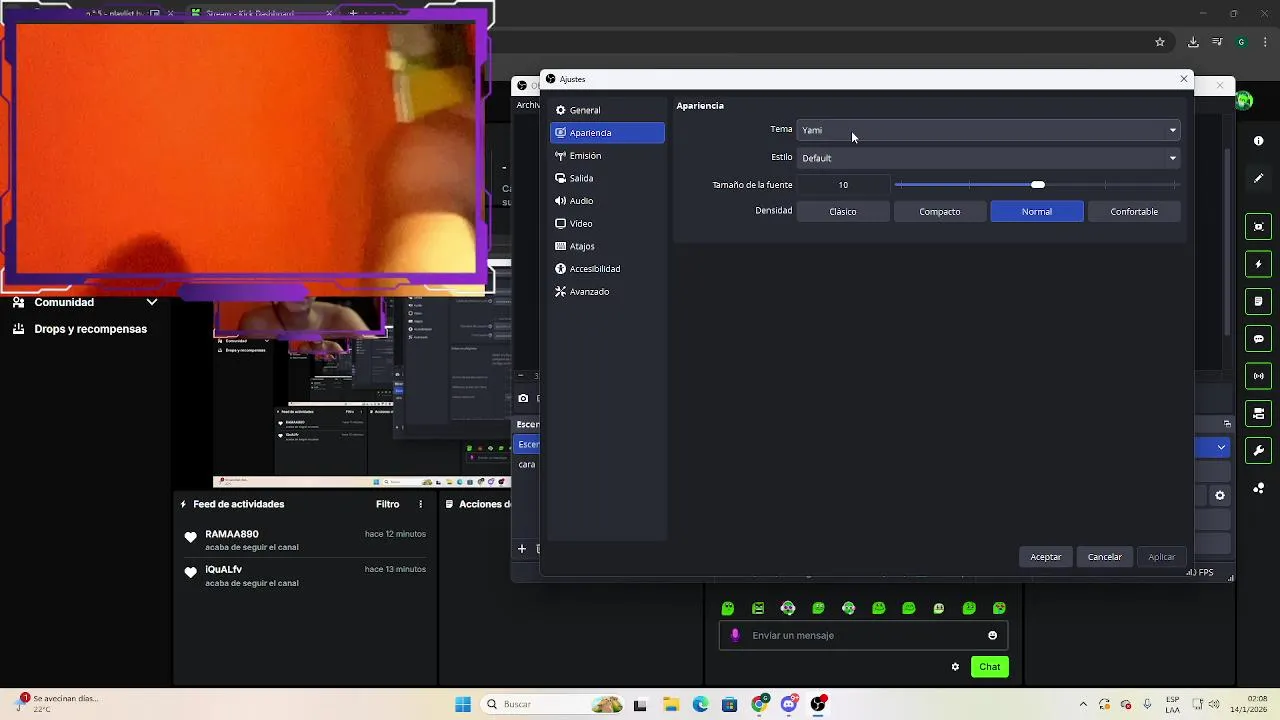Click the lightning bolt icon in right sidebar

coord(1258,264)
